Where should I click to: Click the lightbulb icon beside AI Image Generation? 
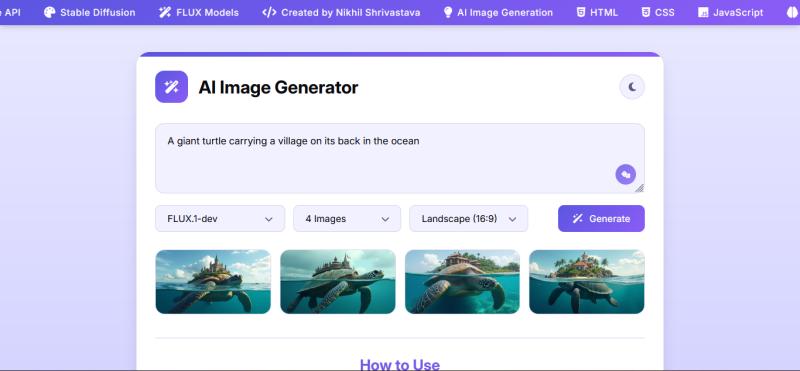pyautogui.click(x=448, y=12)
